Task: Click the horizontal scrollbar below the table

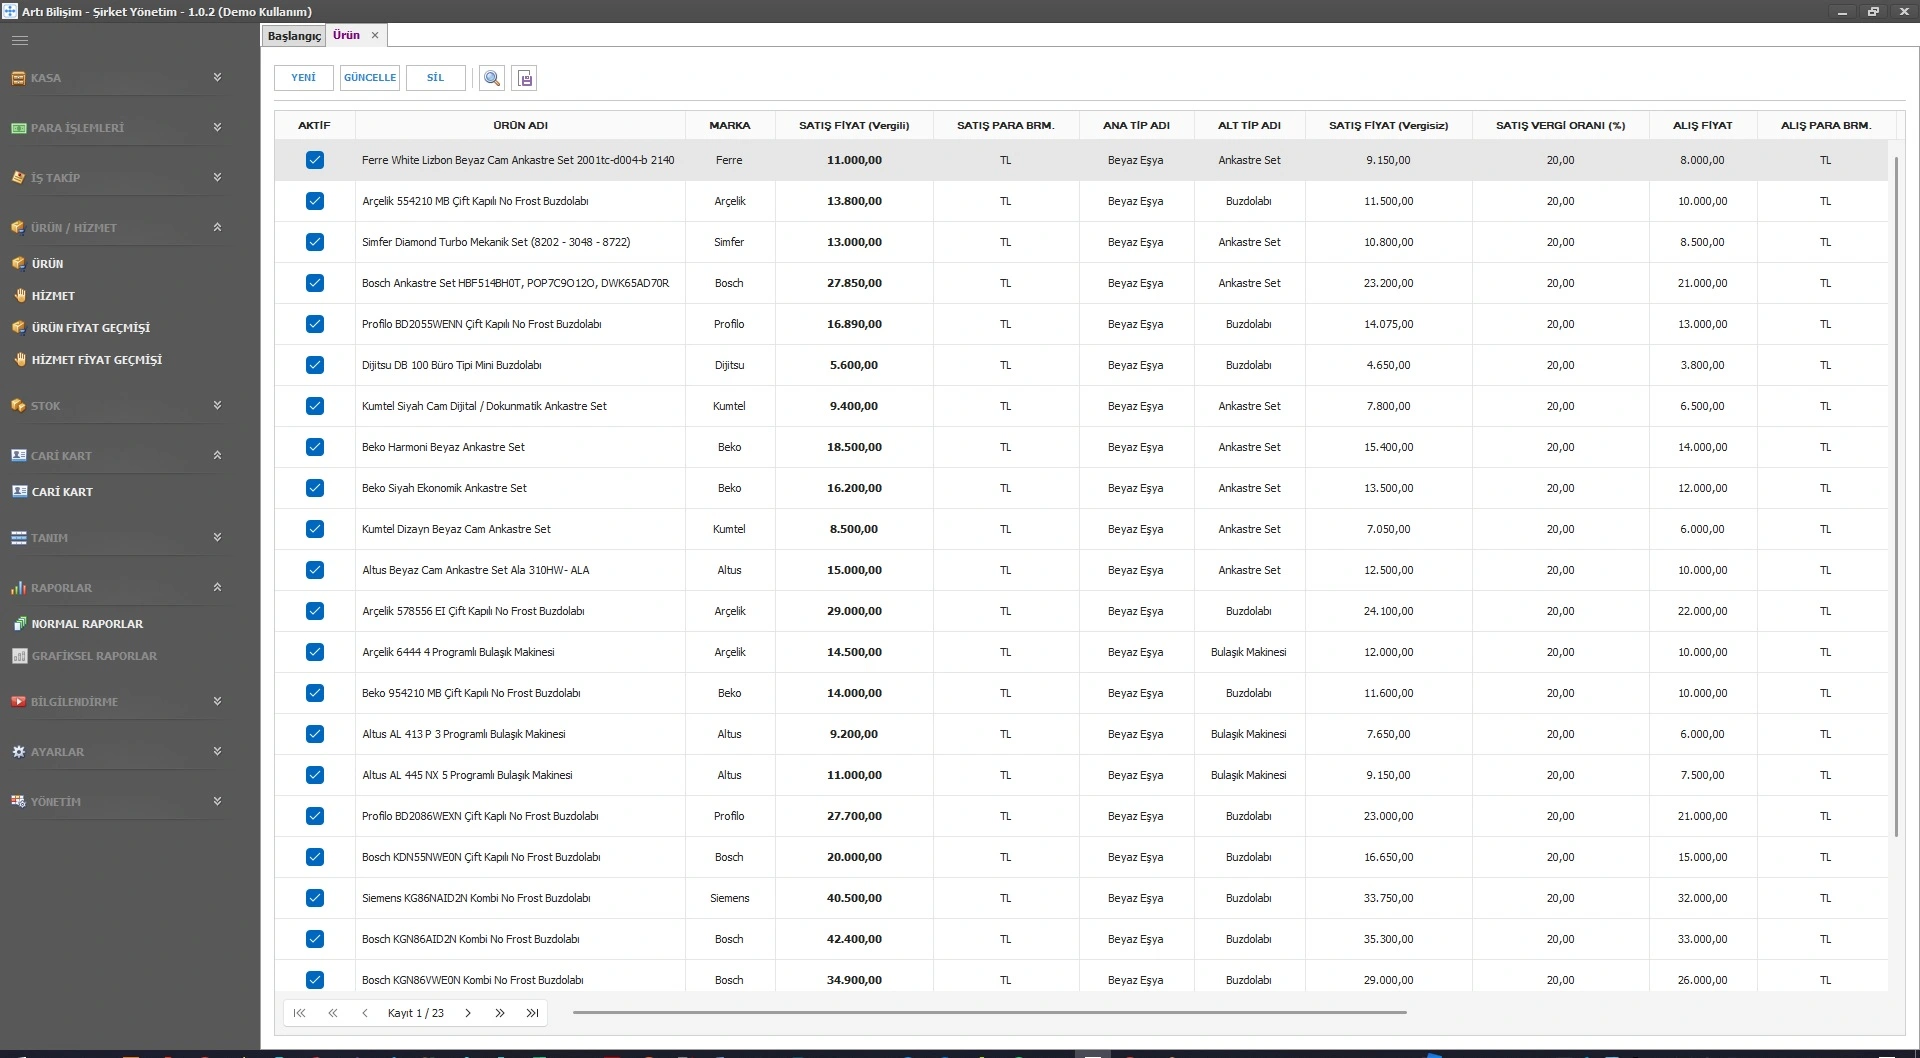Action: pyautogui.click(x=990, y=1013)
